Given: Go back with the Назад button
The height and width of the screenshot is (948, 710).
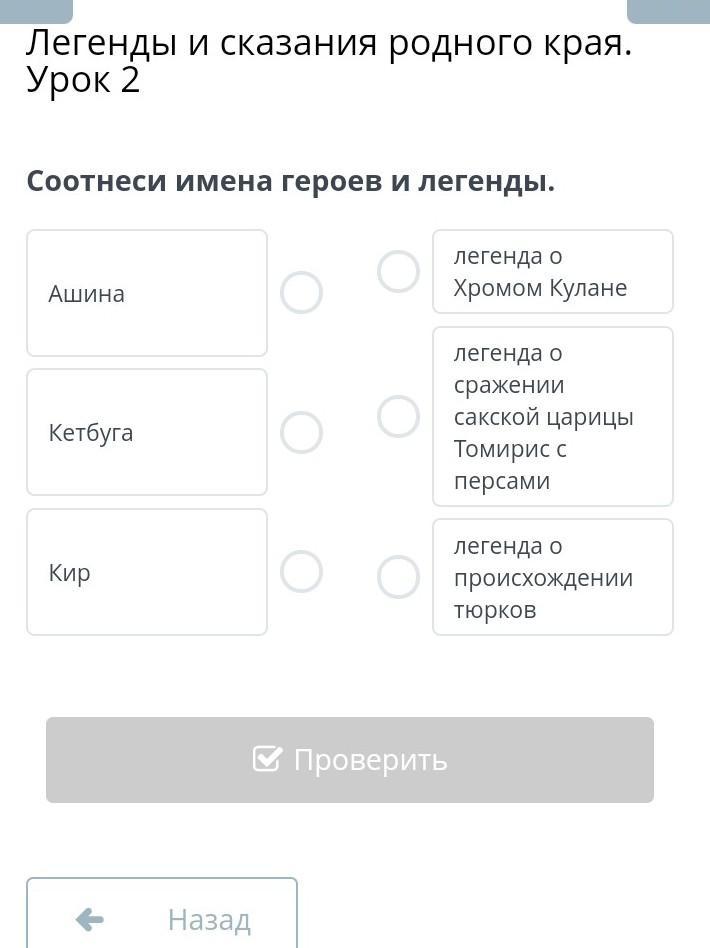Looking at the screenshot, I should click(162, 915).
